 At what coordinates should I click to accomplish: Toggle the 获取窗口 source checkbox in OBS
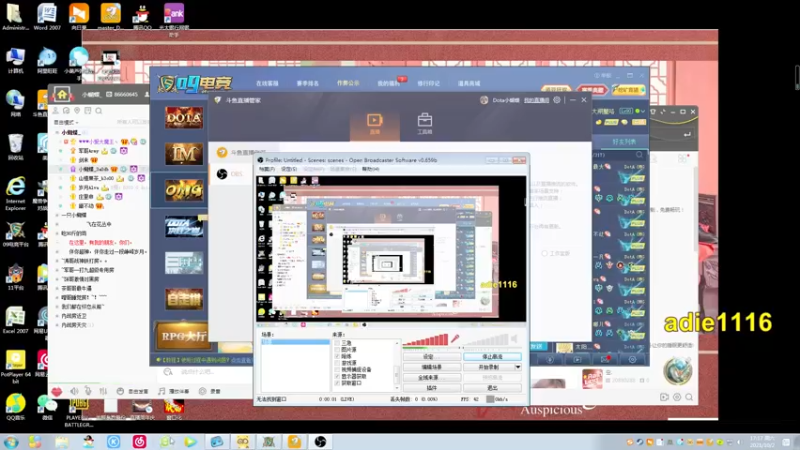click(x=337, y=383)
